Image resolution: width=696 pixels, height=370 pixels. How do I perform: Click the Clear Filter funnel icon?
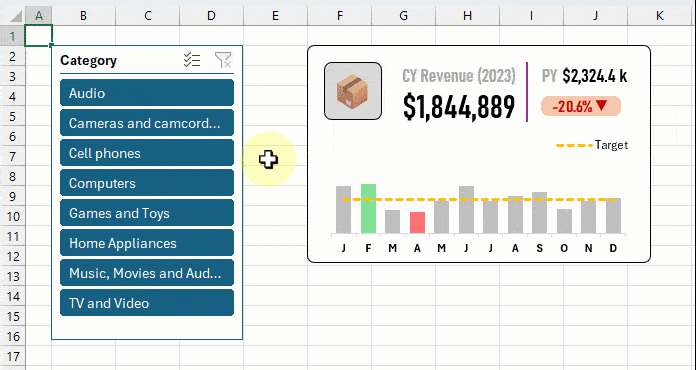(223, 60)
